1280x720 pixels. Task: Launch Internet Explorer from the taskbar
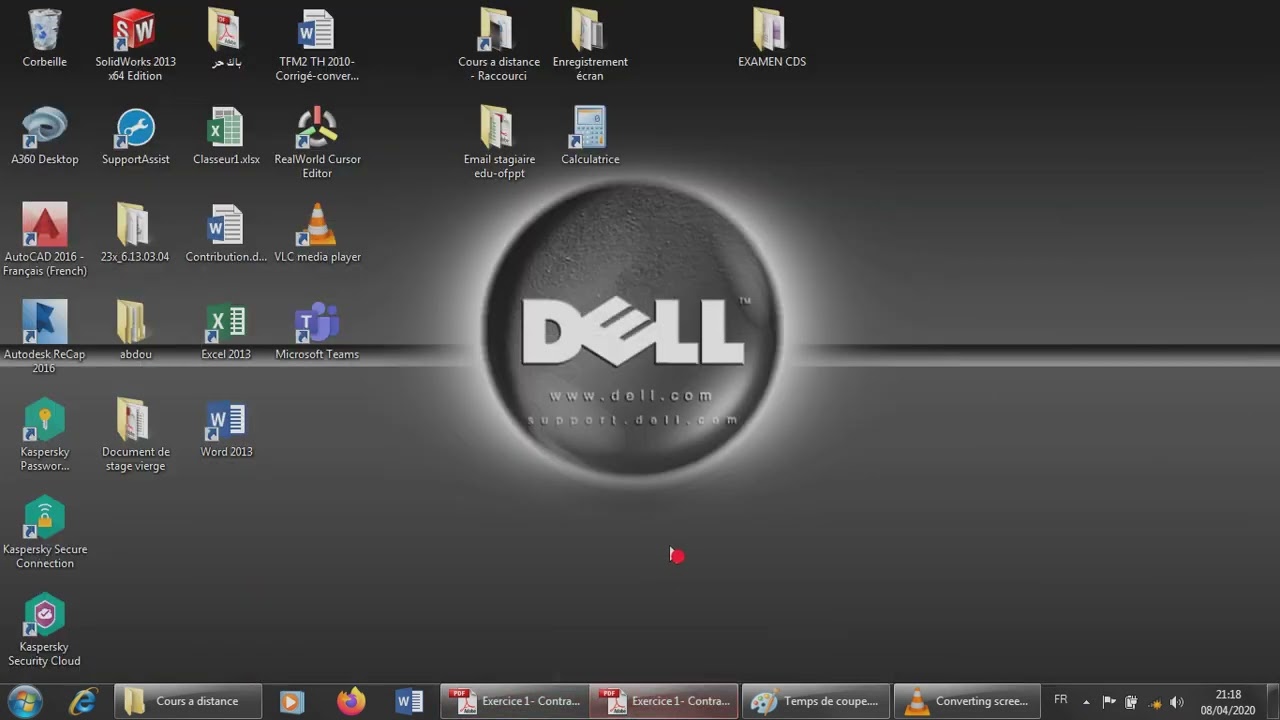[83, 701]
